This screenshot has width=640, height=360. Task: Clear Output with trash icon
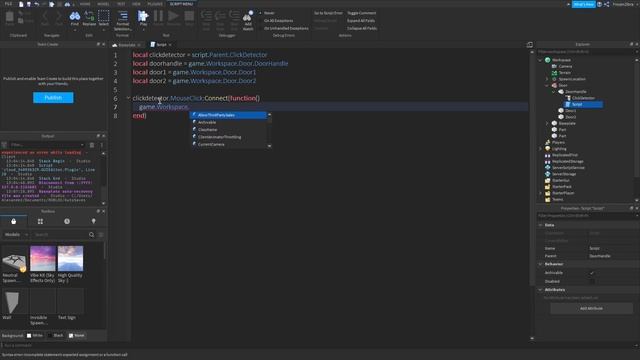click(x=92, y=145)
